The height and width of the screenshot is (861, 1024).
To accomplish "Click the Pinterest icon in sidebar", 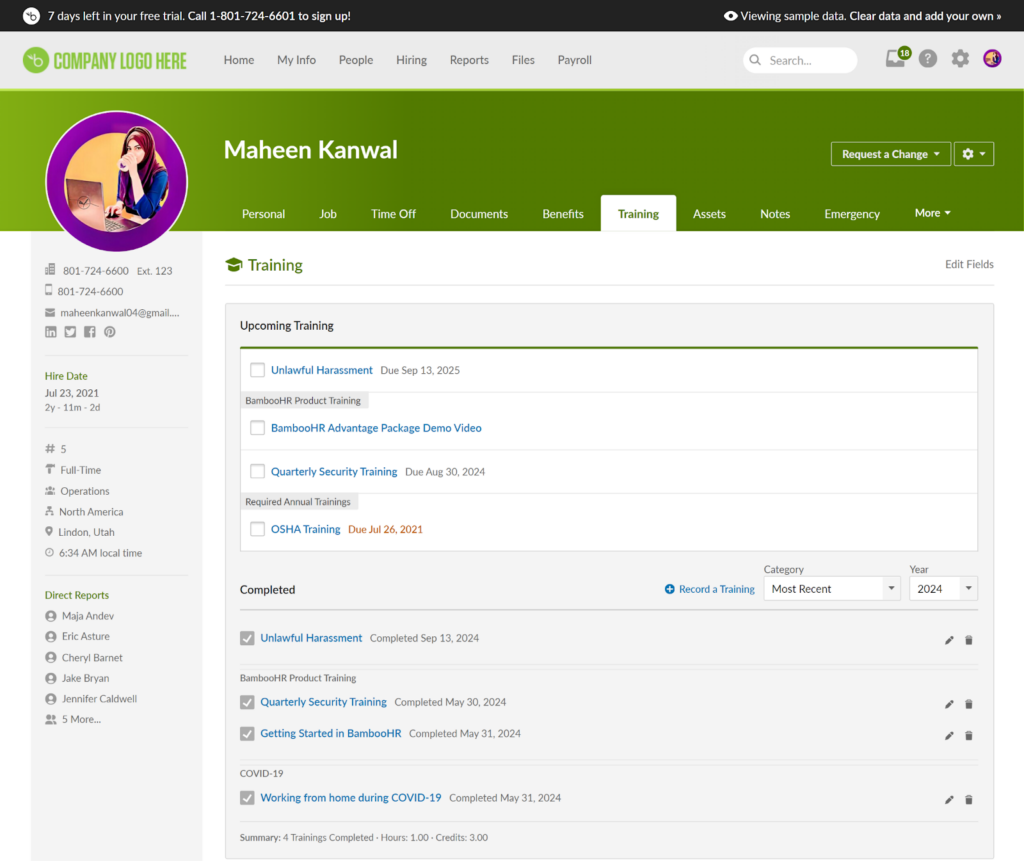I will 109,332.
